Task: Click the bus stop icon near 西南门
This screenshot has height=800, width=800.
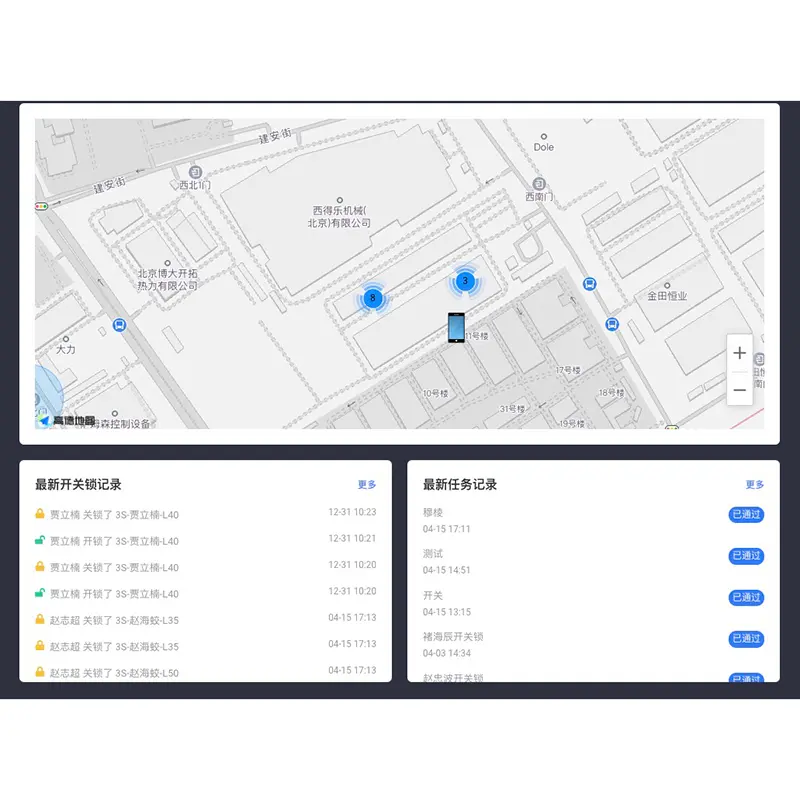Action: (590, 285)
